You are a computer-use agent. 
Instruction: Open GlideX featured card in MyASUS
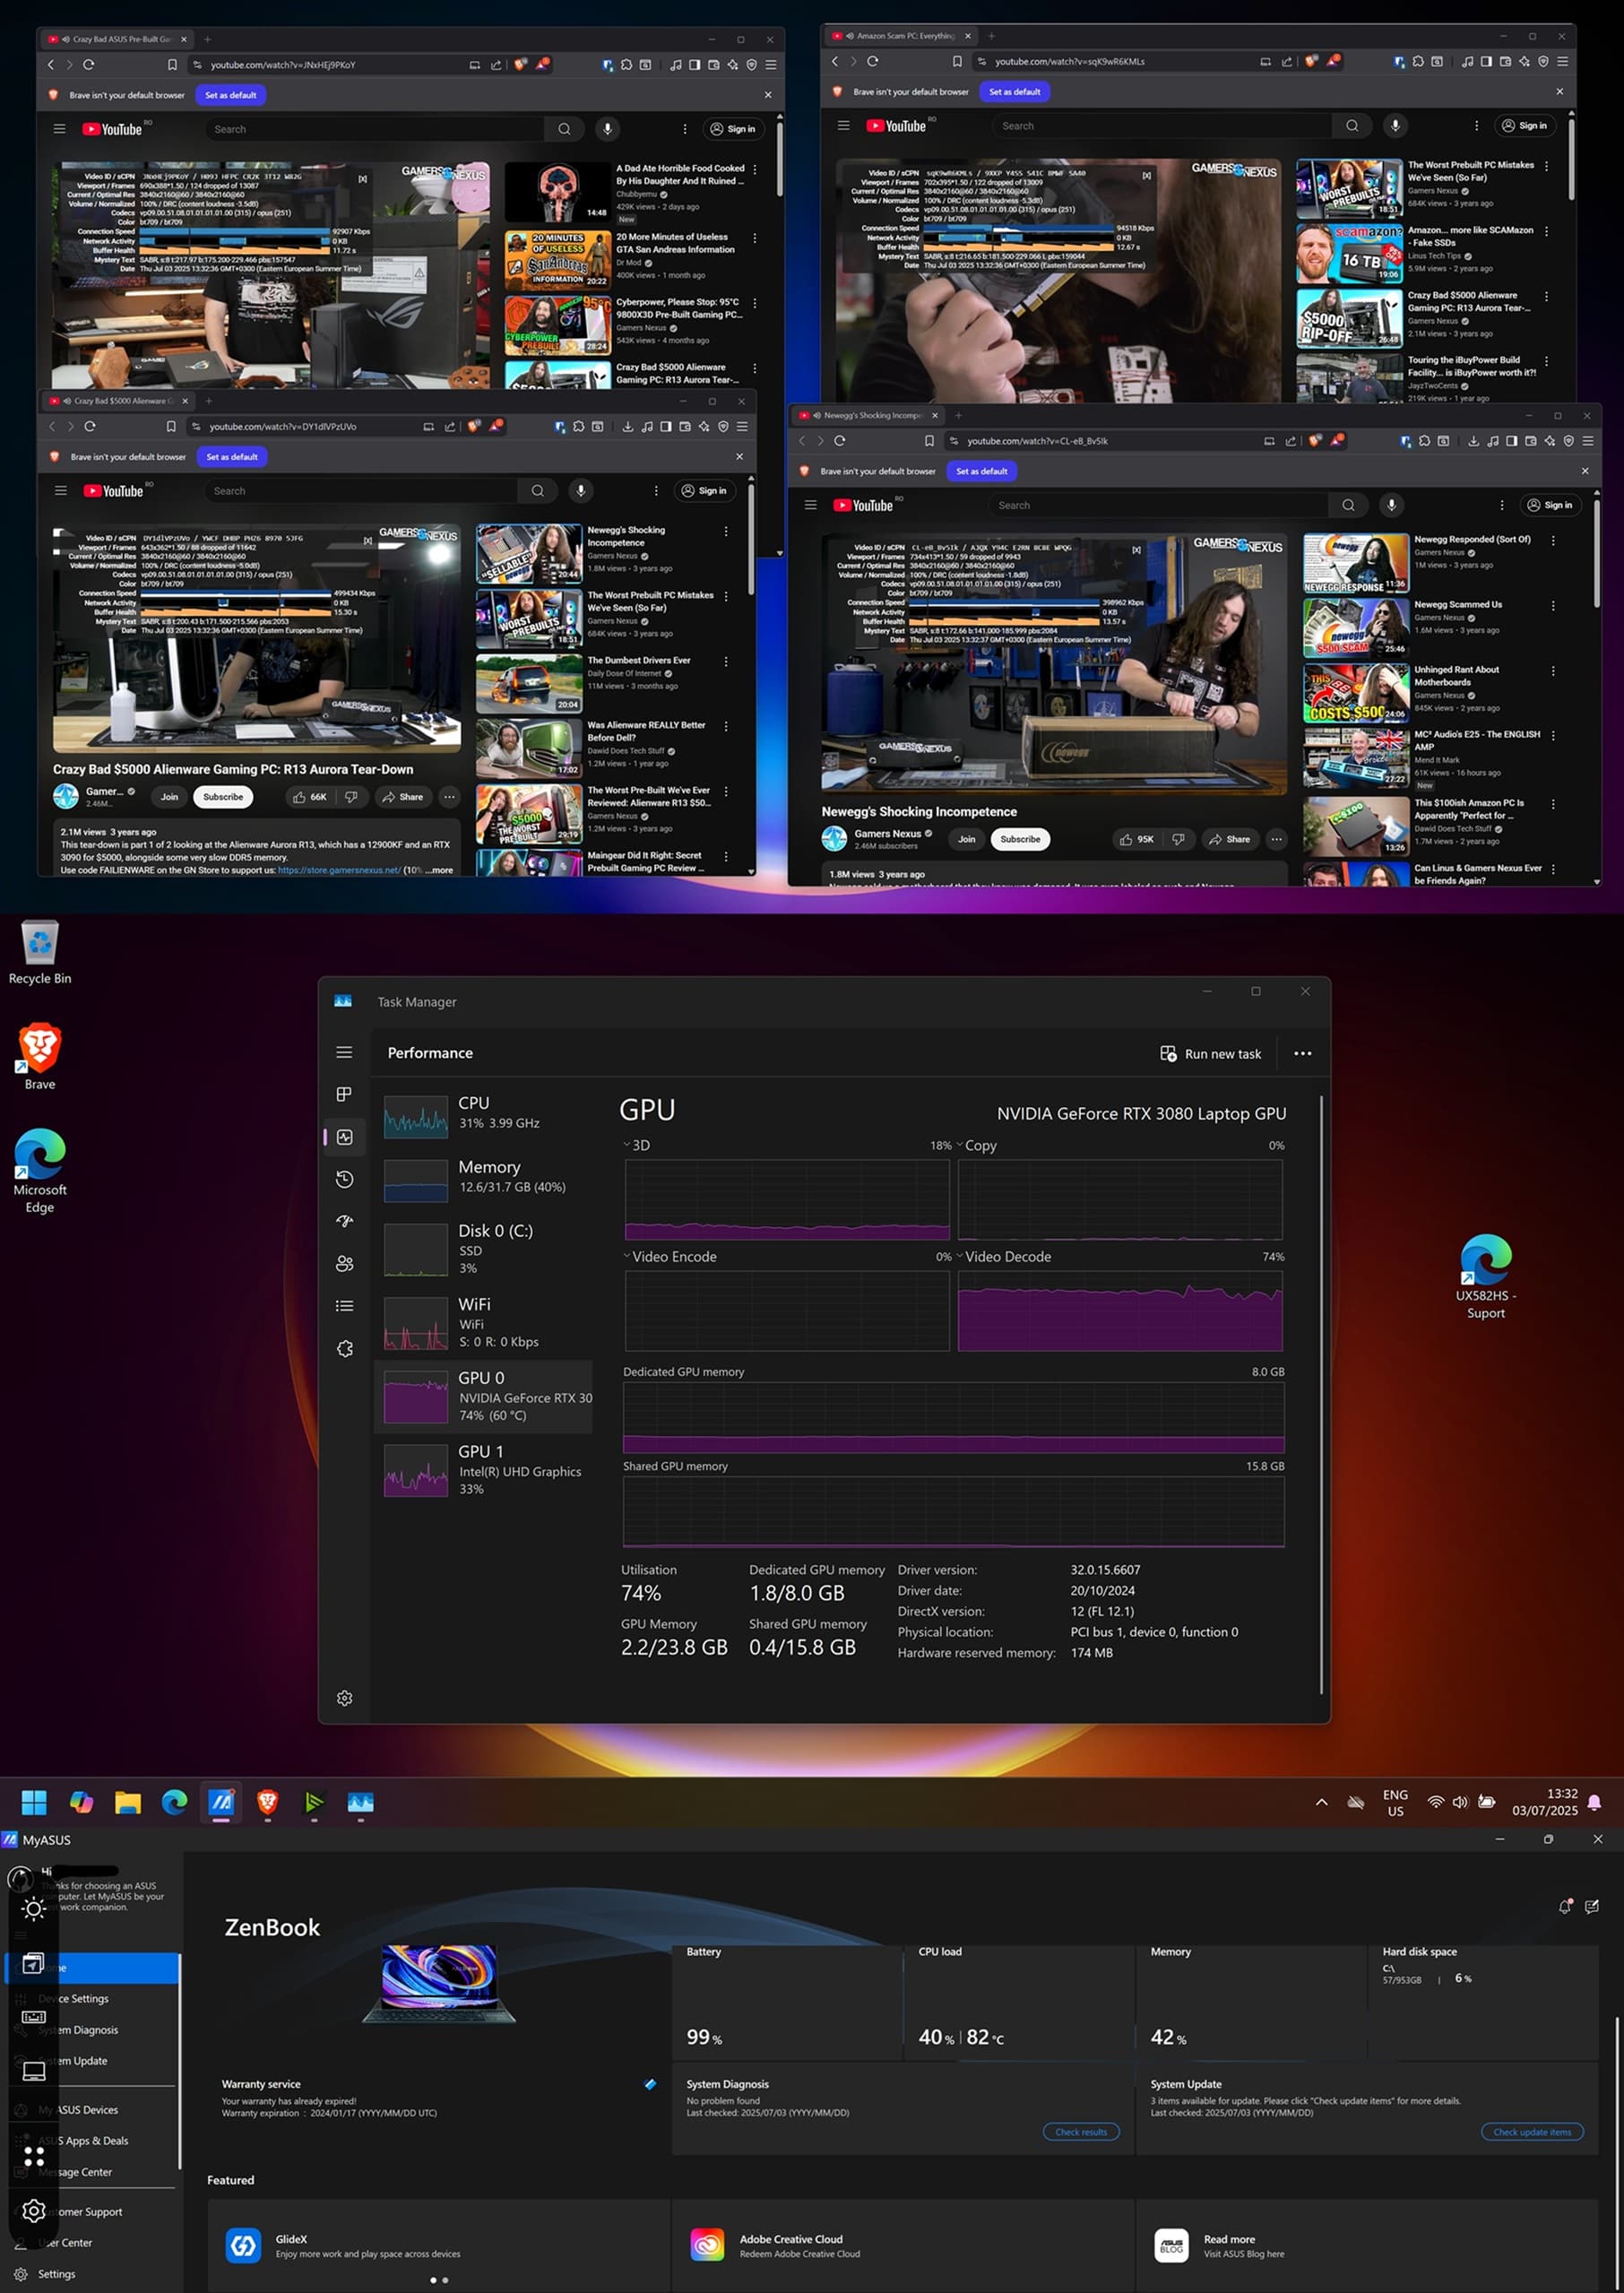[x=438, y=2245]
